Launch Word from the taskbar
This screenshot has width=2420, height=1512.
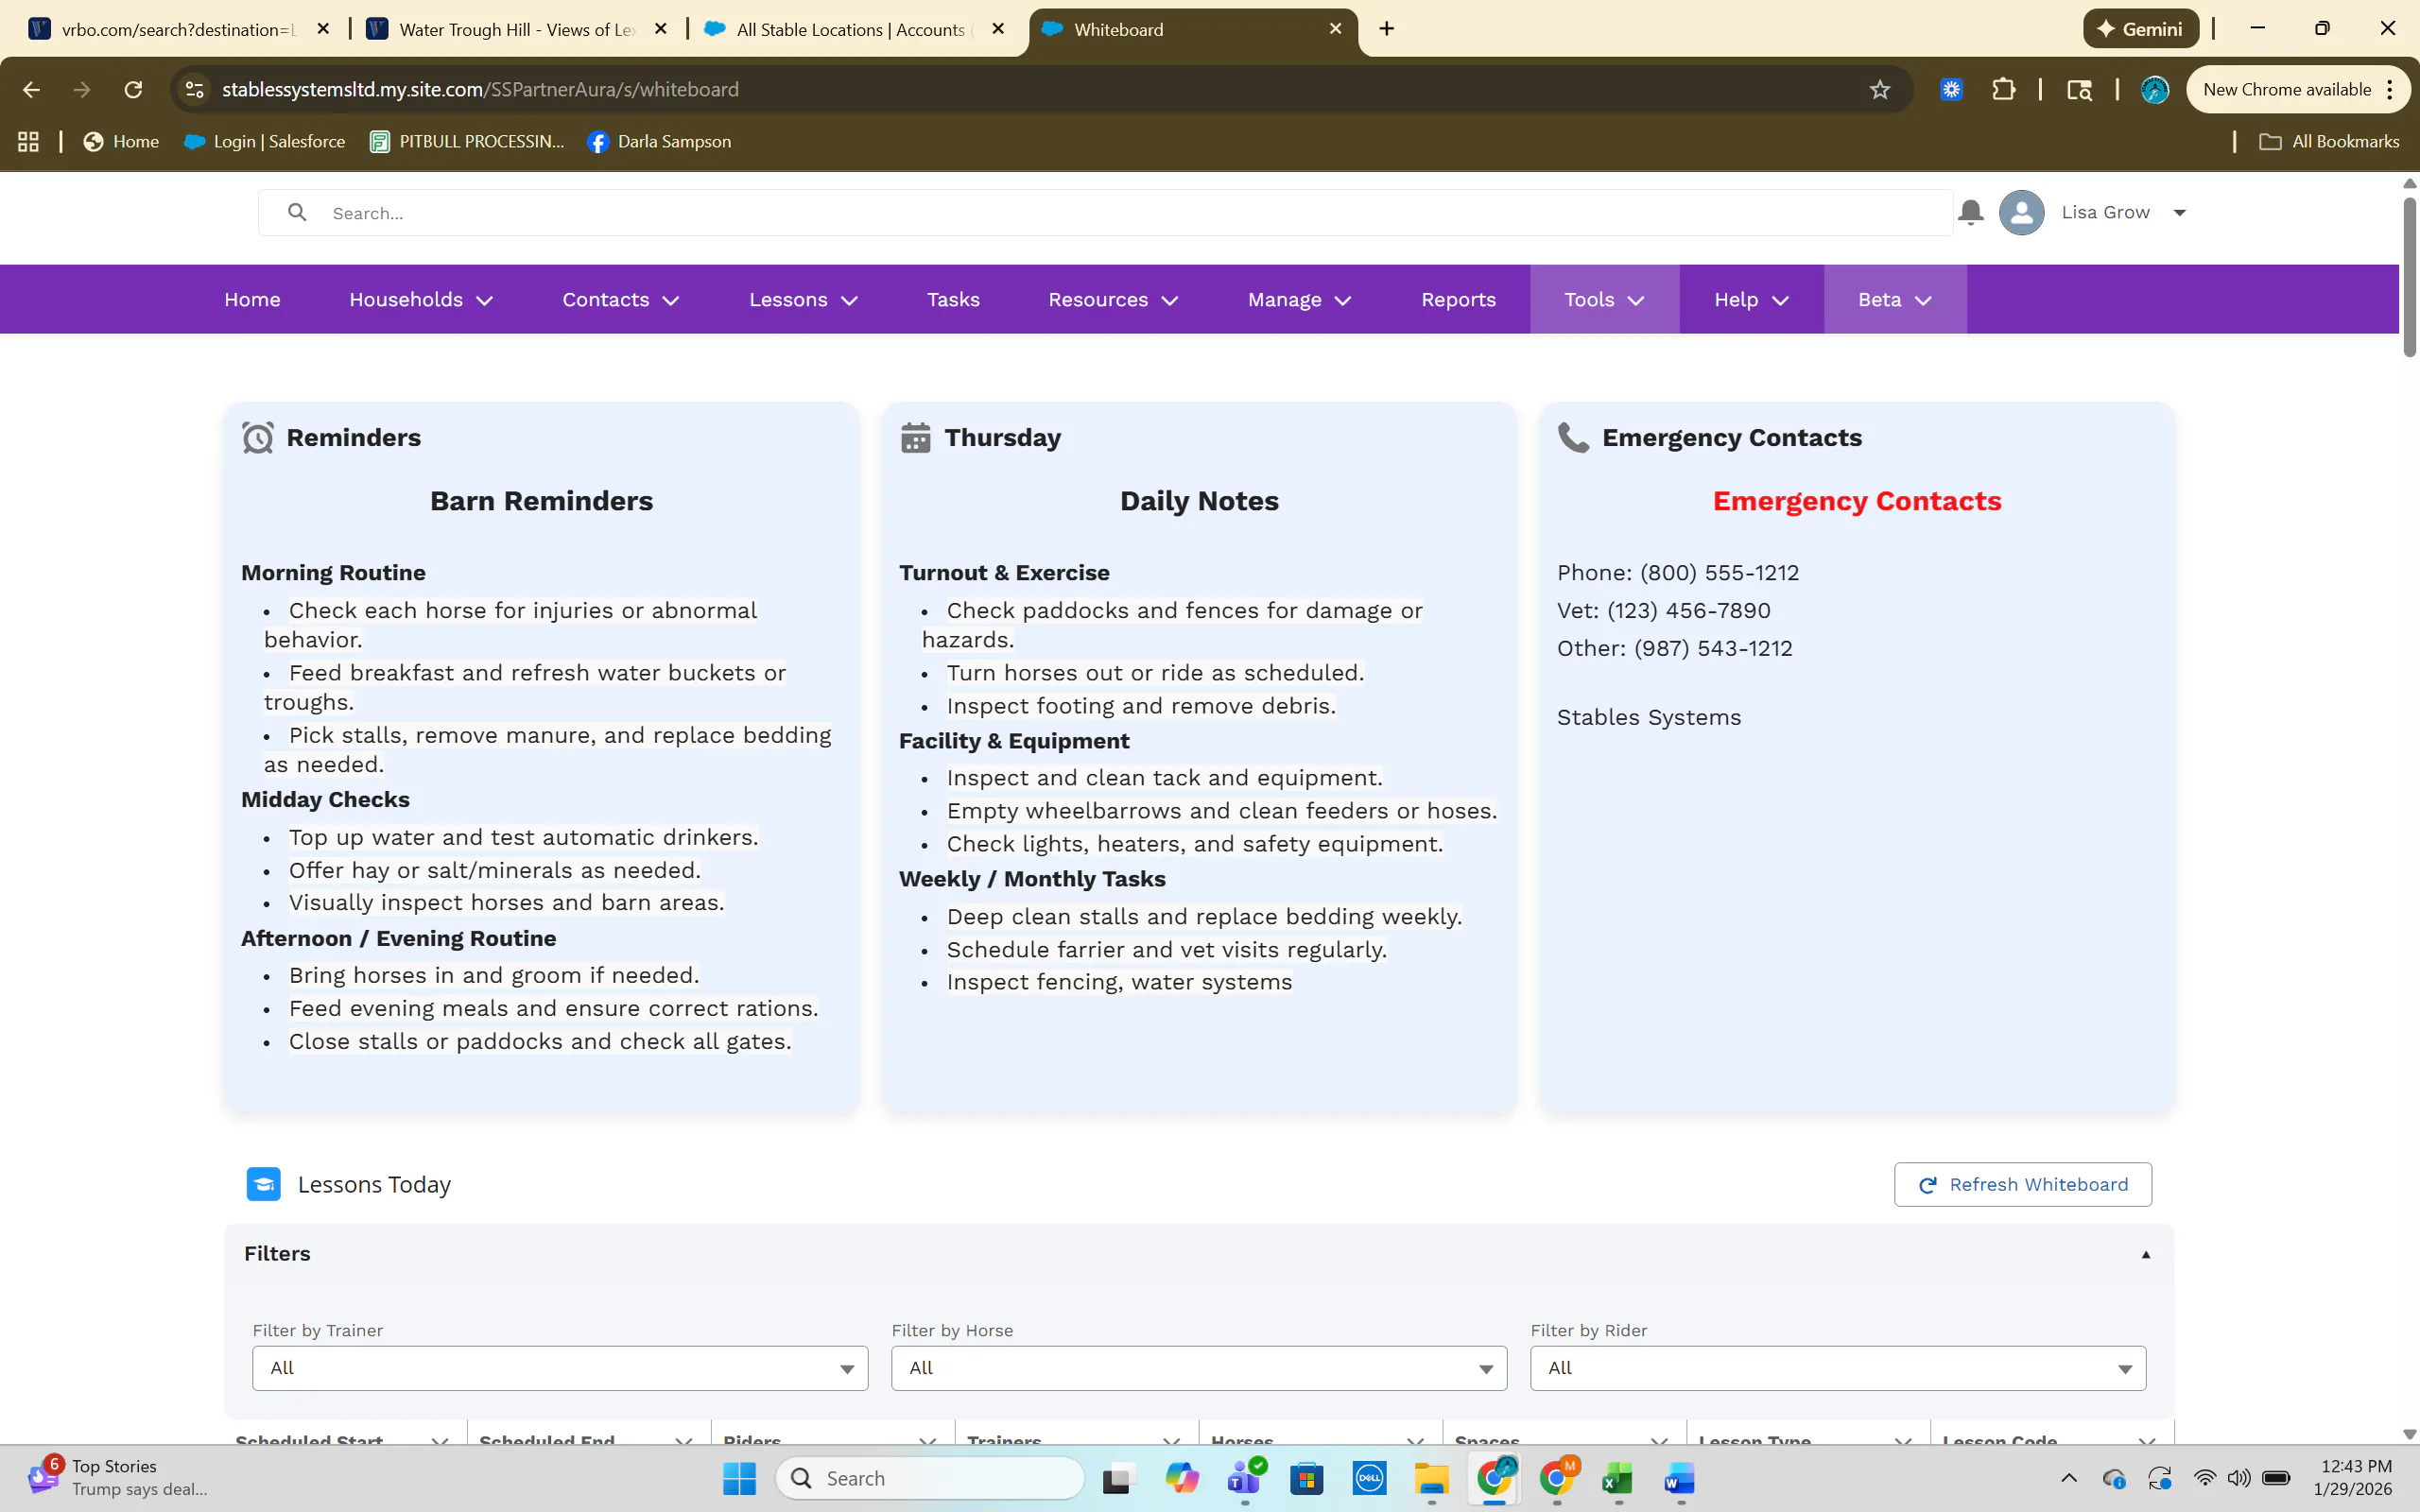(x=1680, y=1478)
